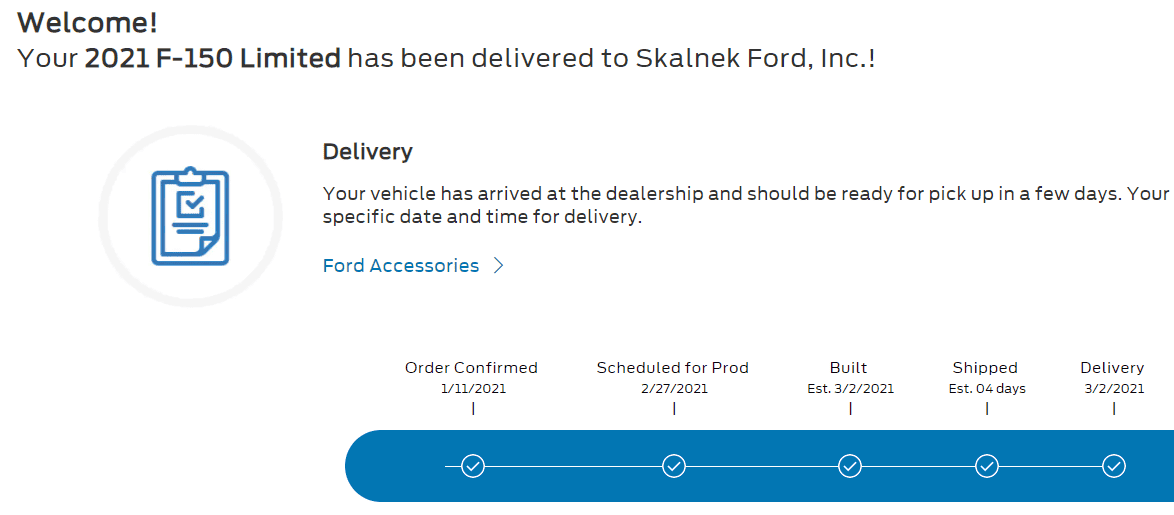This screenshot has width=1174, height=515.
Task: Click the 2021 F-150 Limited vehicle name
Action: tap(213, 58)
